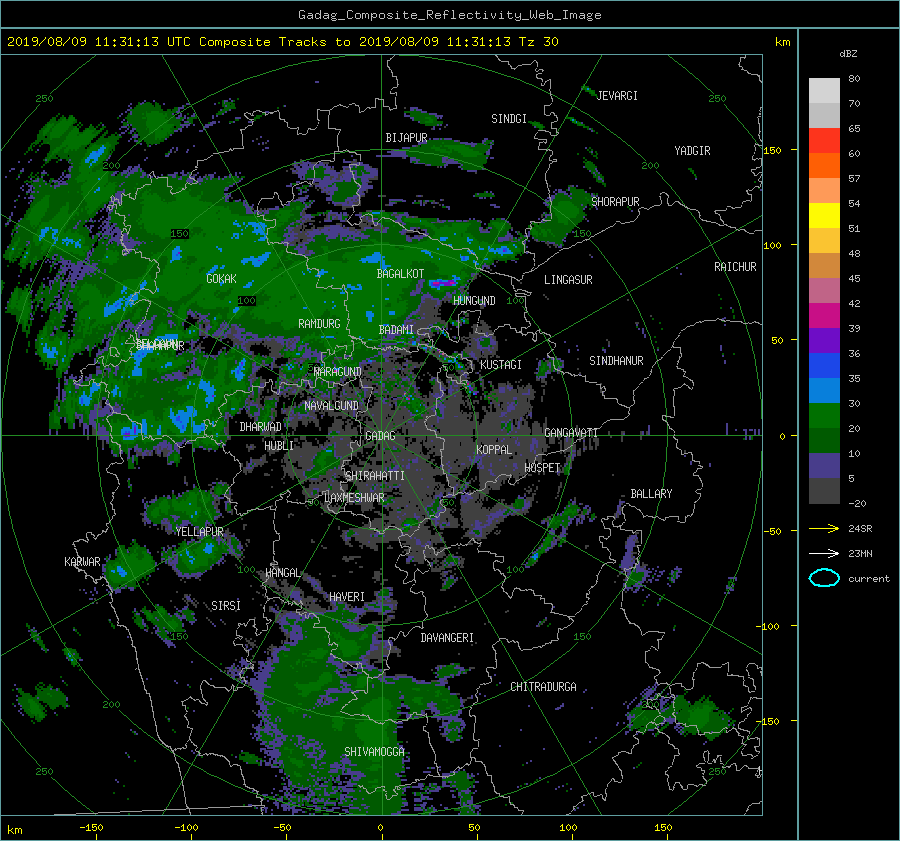
Task: Click the BIJAPUR city label
Action: tap(406, 138)
